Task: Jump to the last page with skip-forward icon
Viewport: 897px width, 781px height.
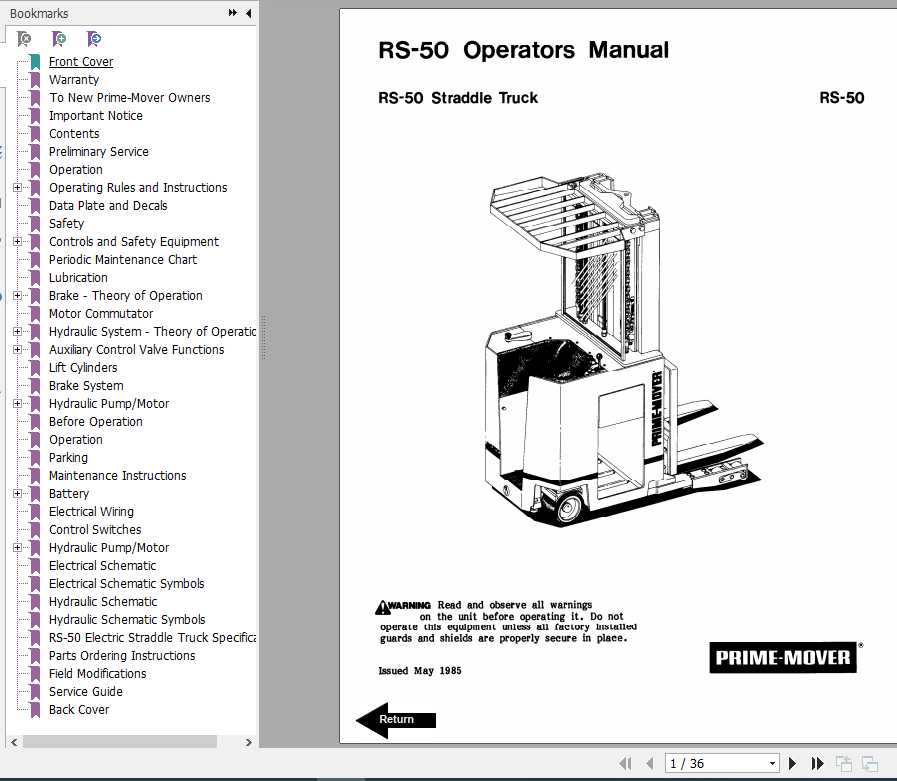Action: coord(817,763)
